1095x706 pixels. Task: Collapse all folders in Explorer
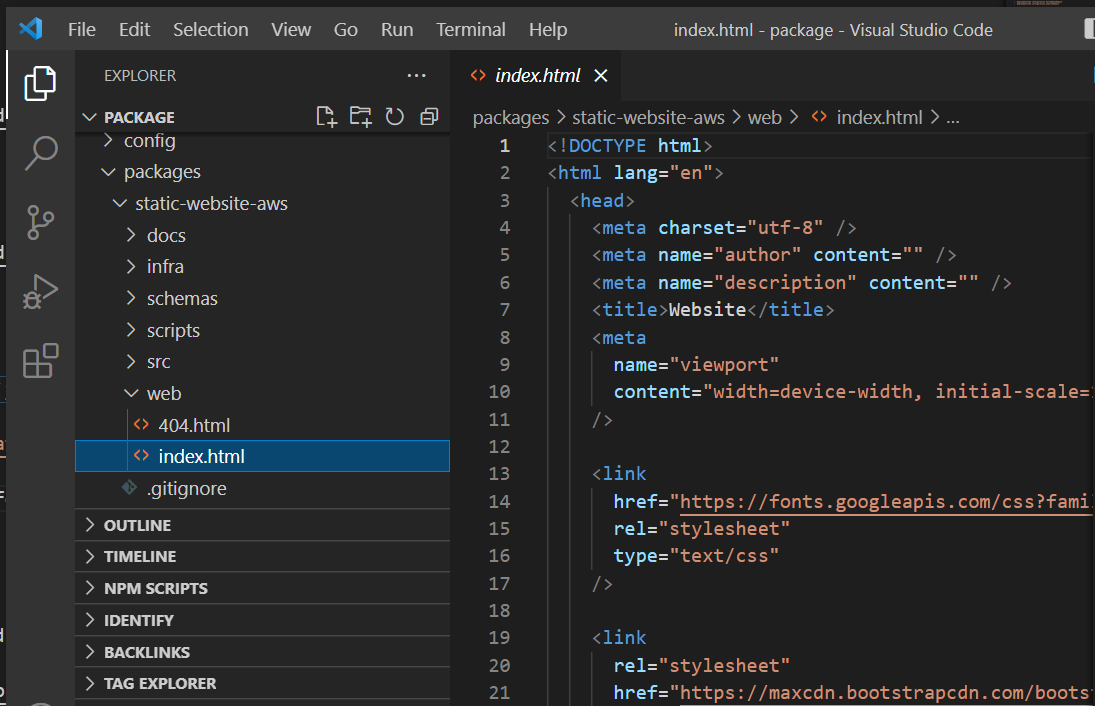pos(429,117)
